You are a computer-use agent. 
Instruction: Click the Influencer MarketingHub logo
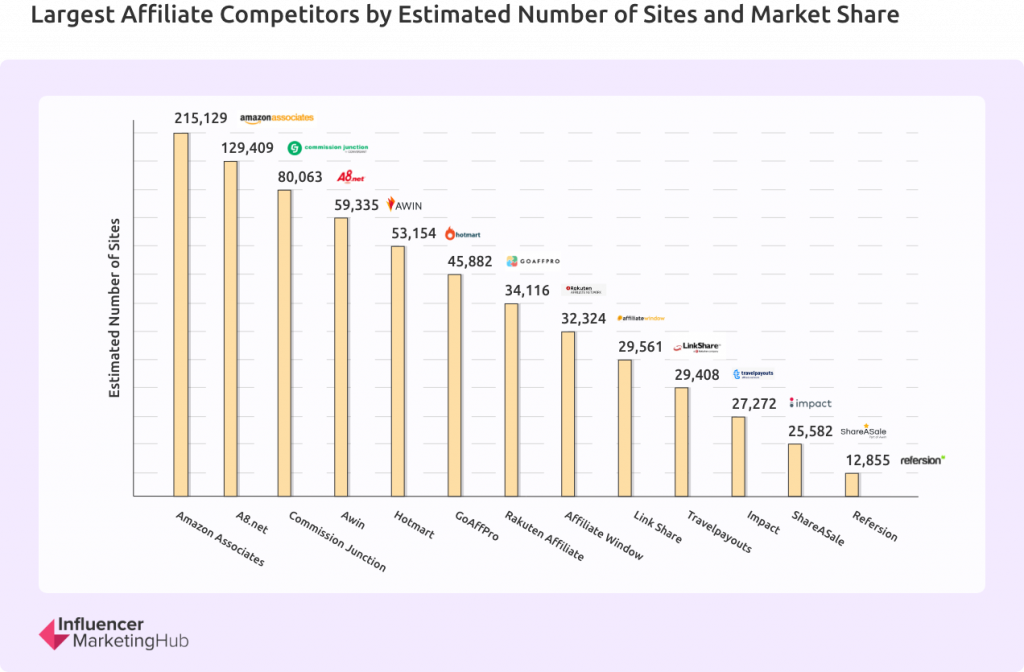click(114, 633)
